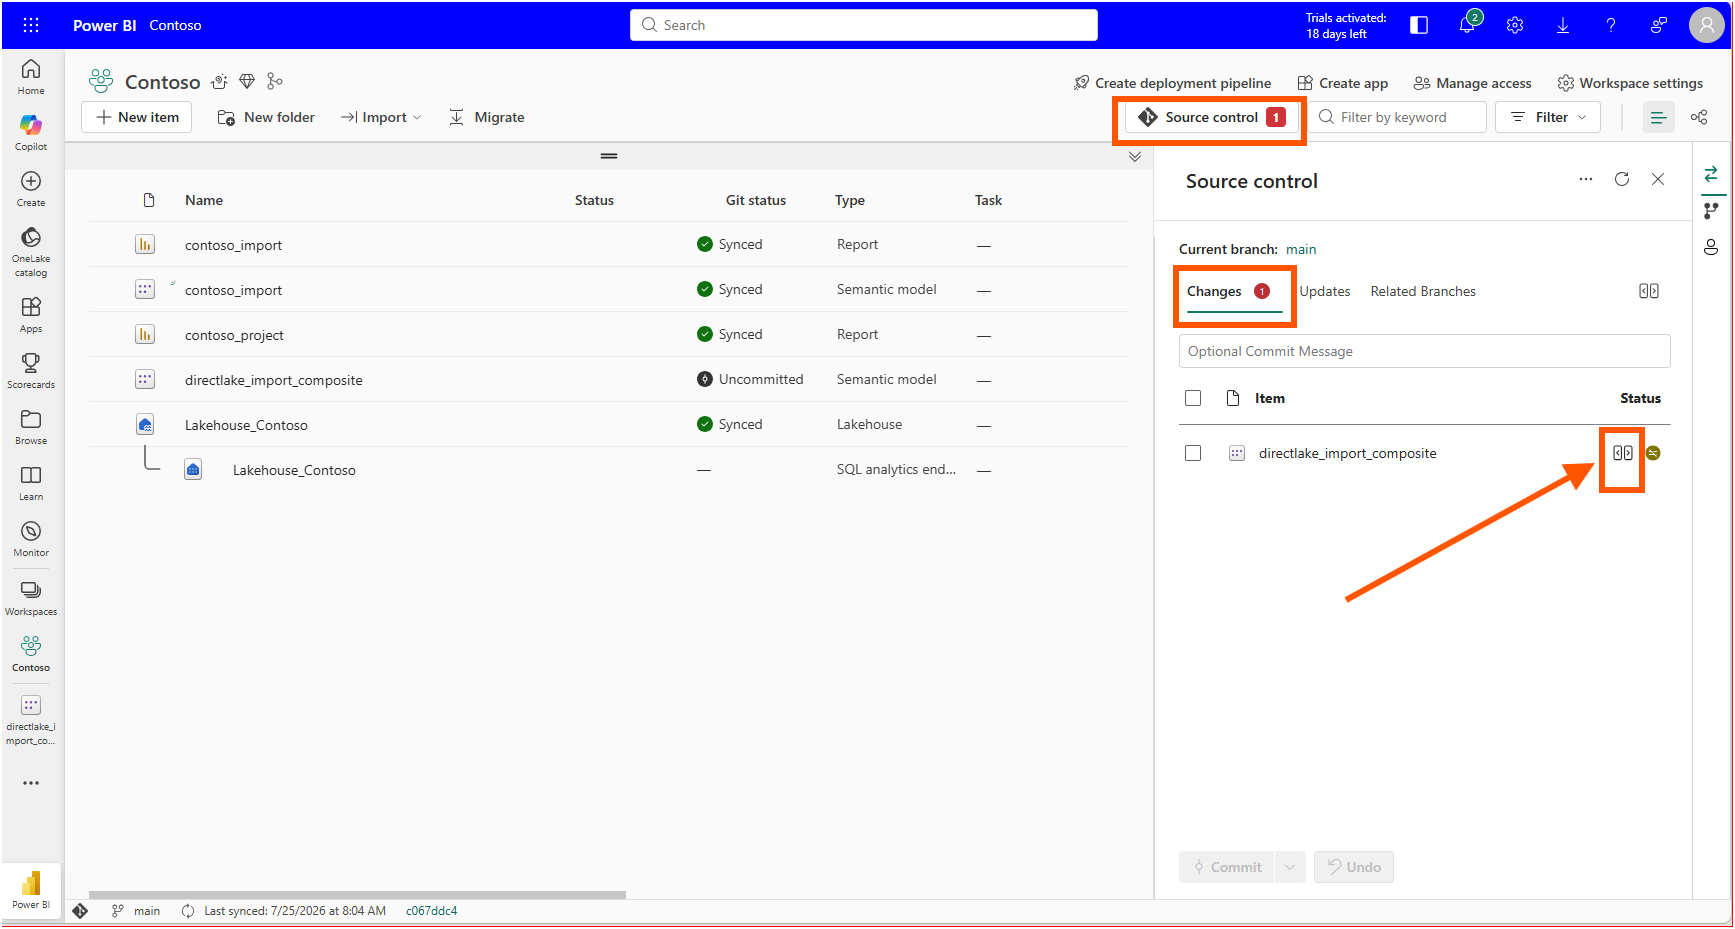This screenshot has width=1735, height=929.
Task: Open Scorecards in the sidebar
Action: click(x=31, y=370)
